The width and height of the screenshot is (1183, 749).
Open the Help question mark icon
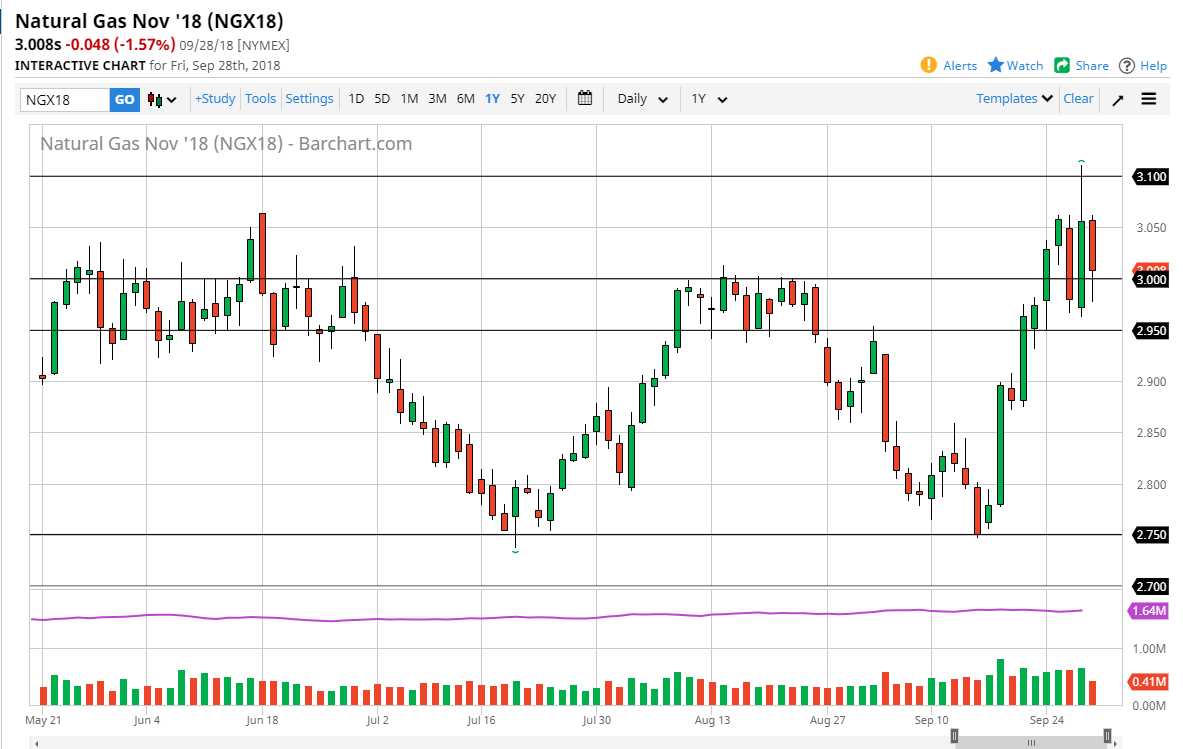click(1127, 66)
